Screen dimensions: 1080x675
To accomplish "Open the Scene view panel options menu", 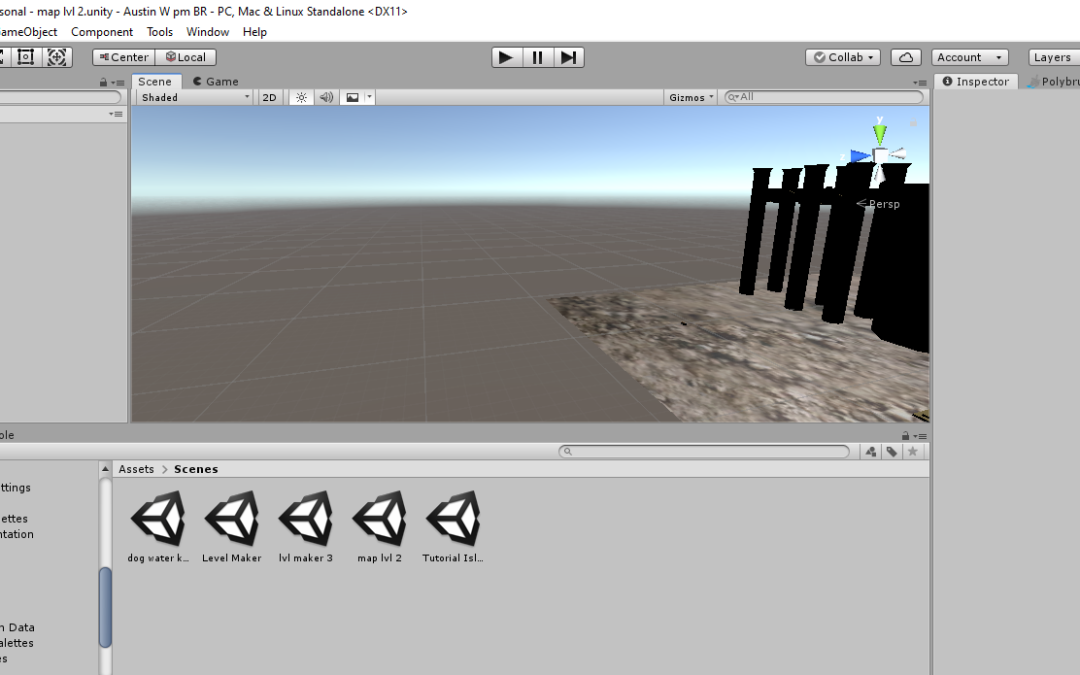I will pyautogui.click(x=920, y=83).
